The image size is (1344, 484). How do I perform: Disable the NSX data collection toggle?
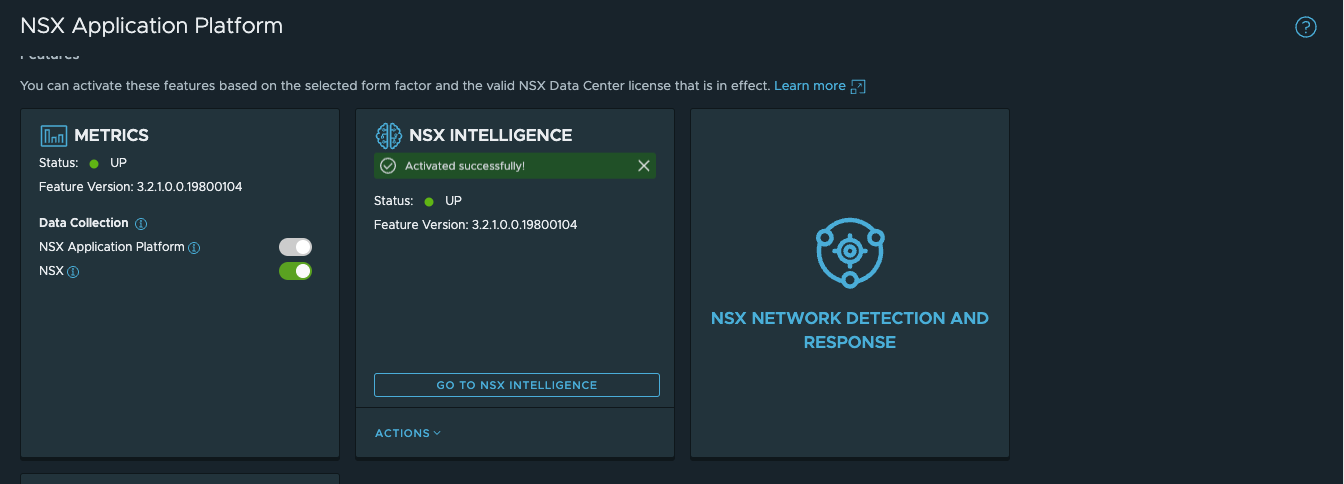point(295,271)
